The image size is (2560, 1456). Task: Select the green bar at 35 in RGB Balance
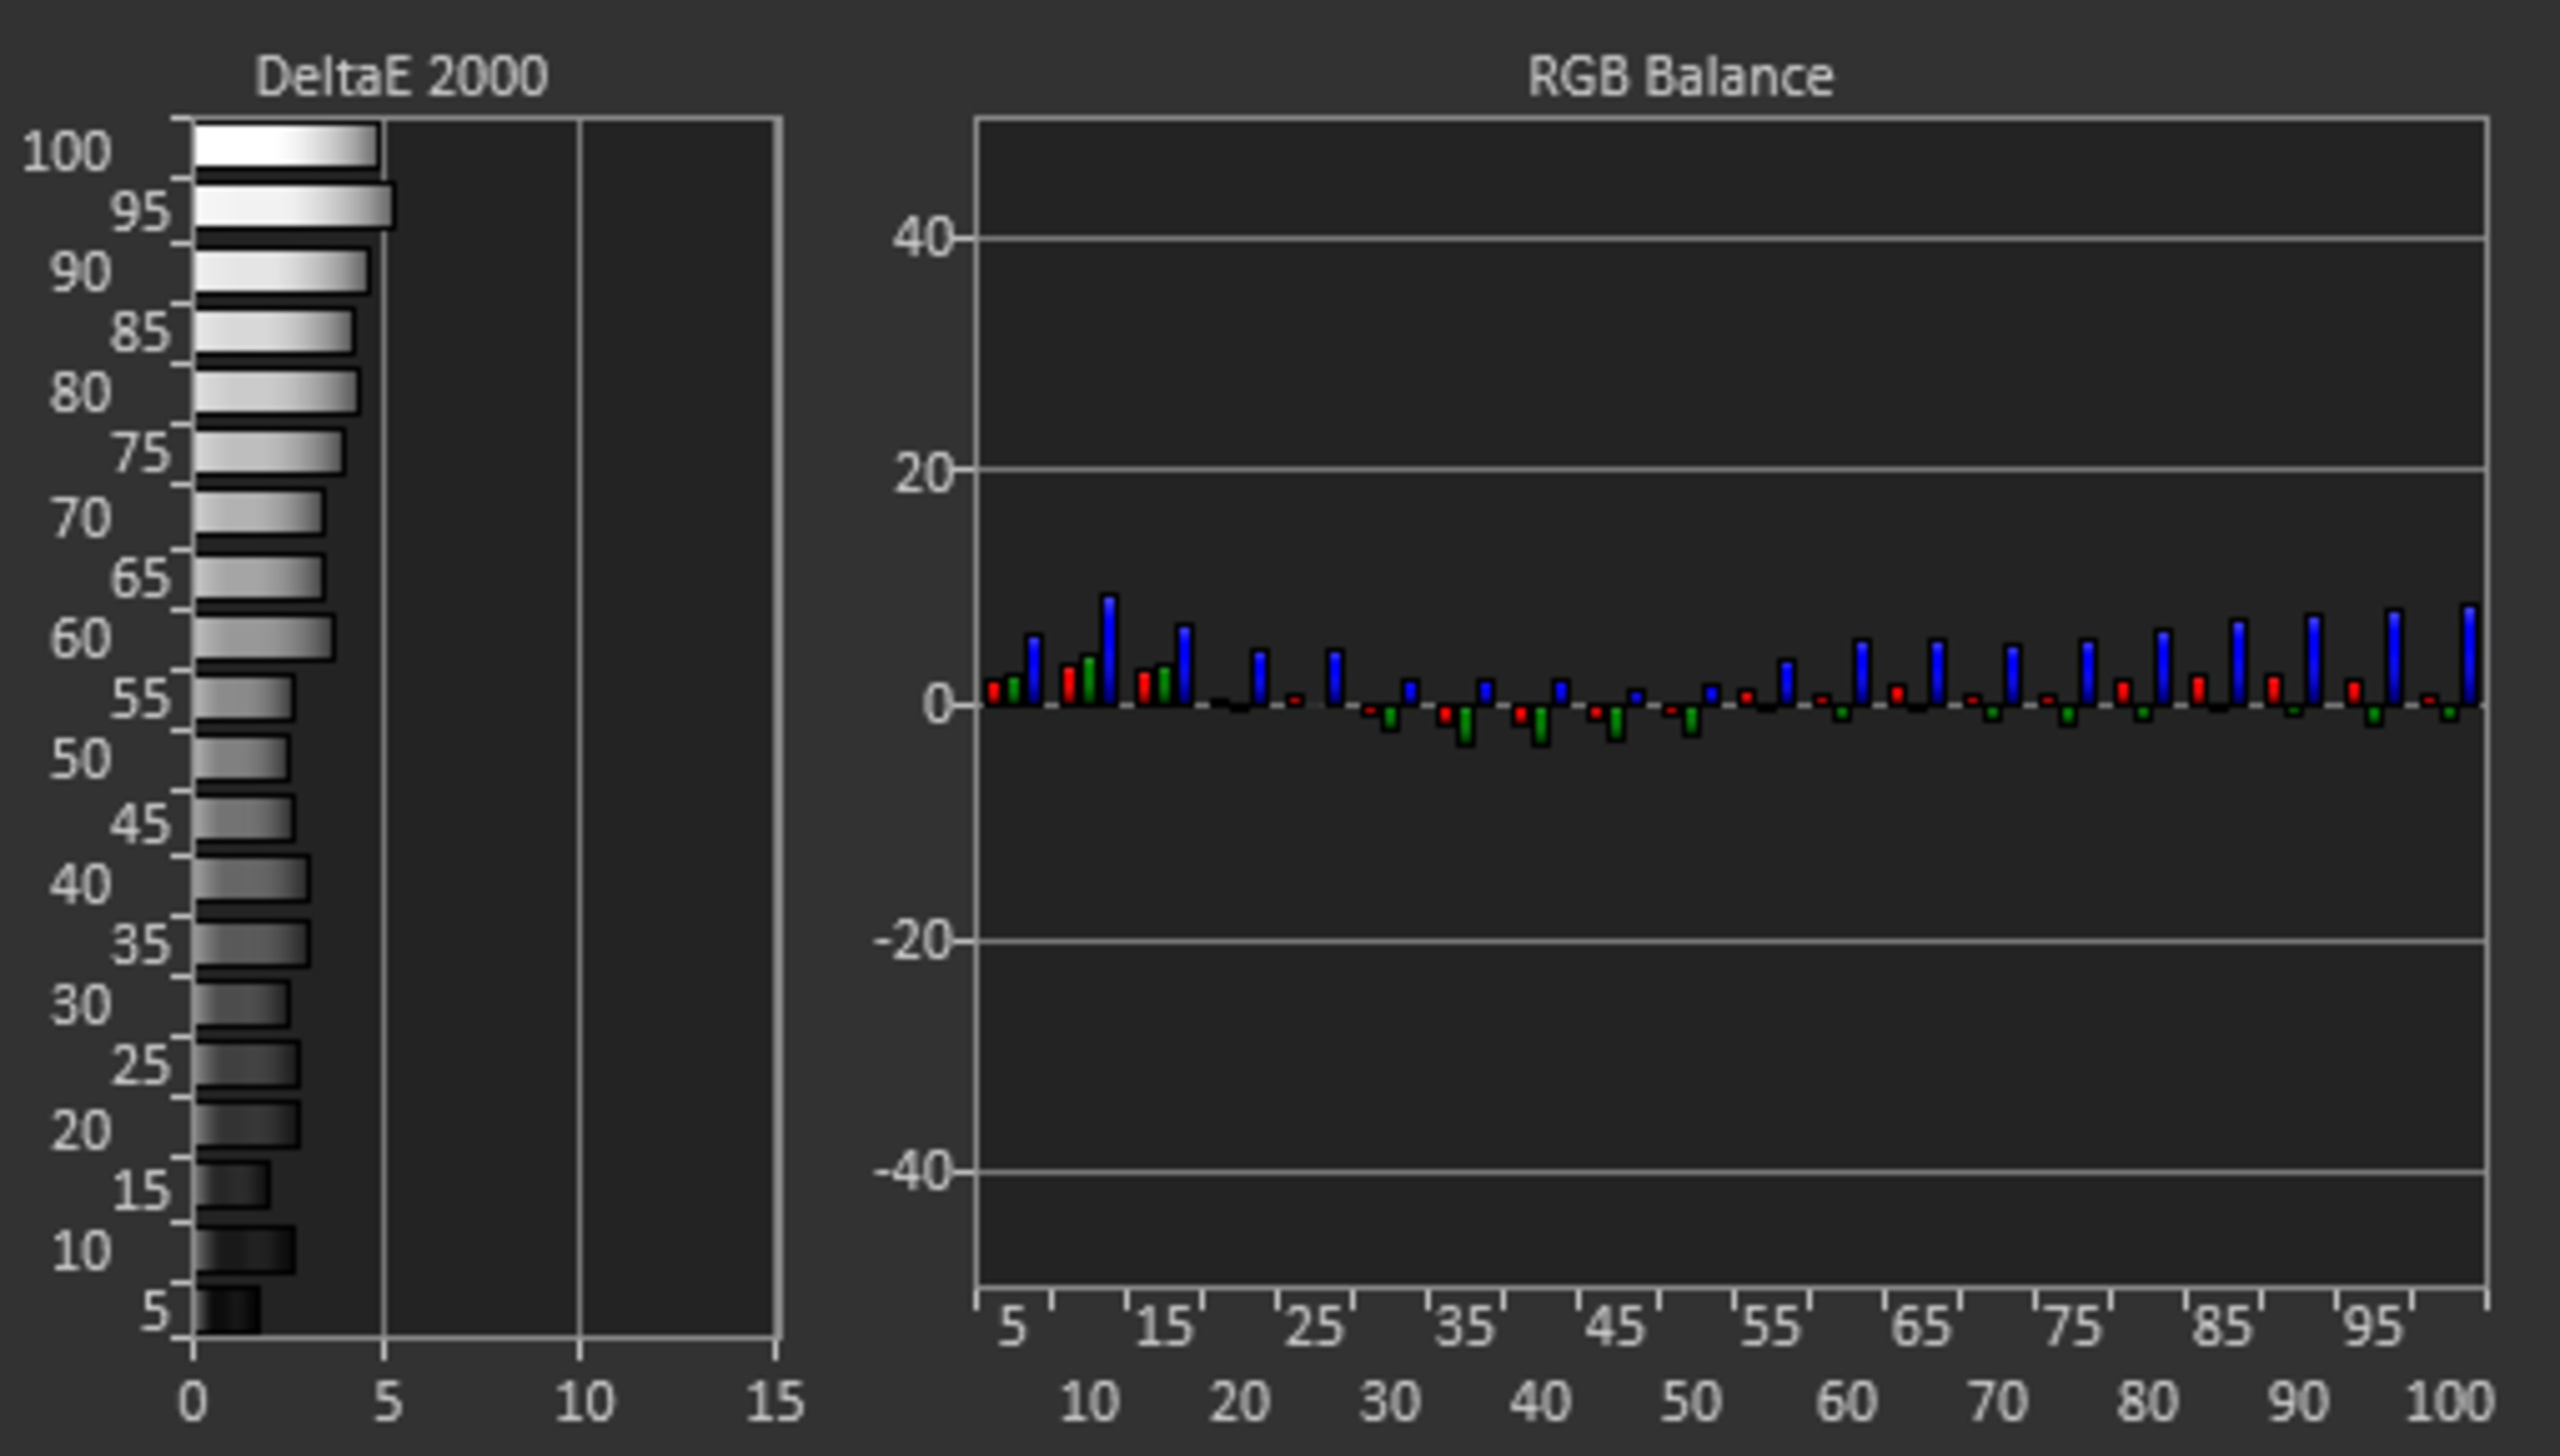1466,725
